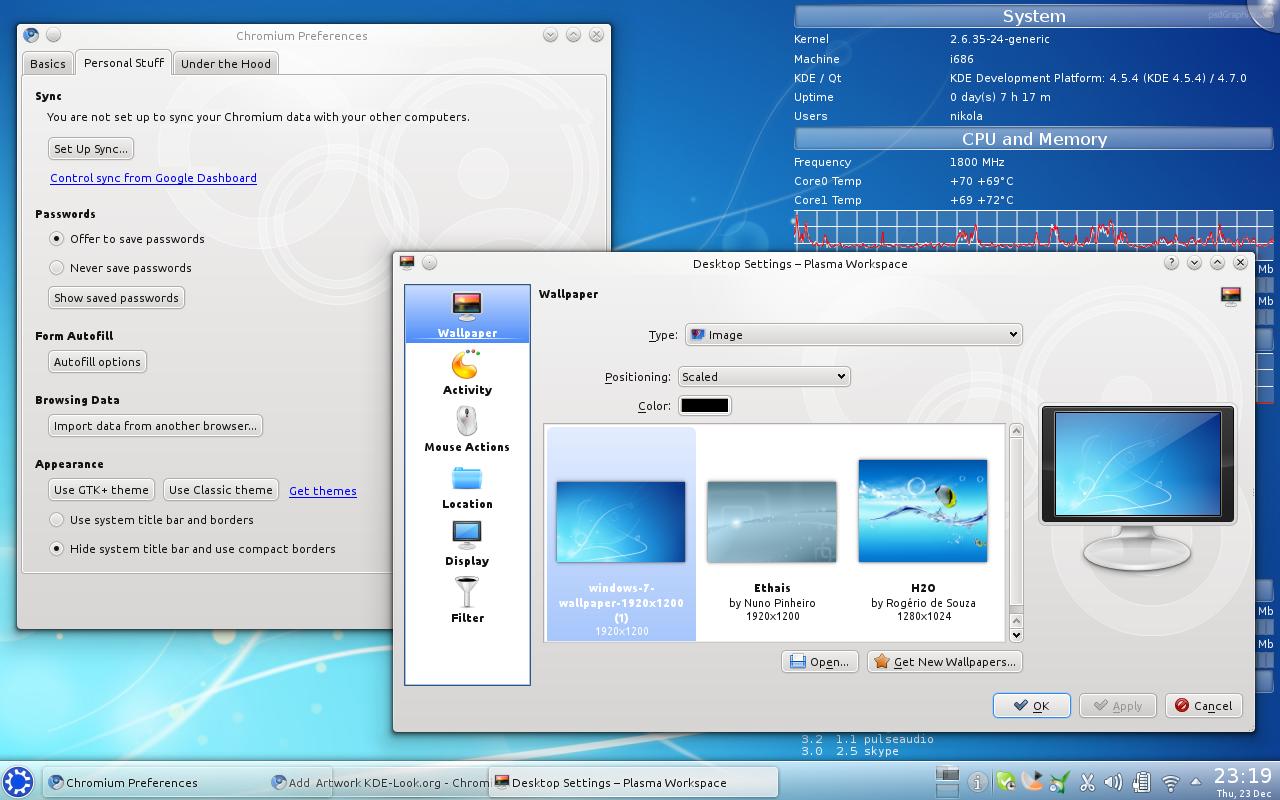Switch to Desktop Settings taskbar entry
The width and height of the screenshot is (1280, 800).
coord(634,782)
